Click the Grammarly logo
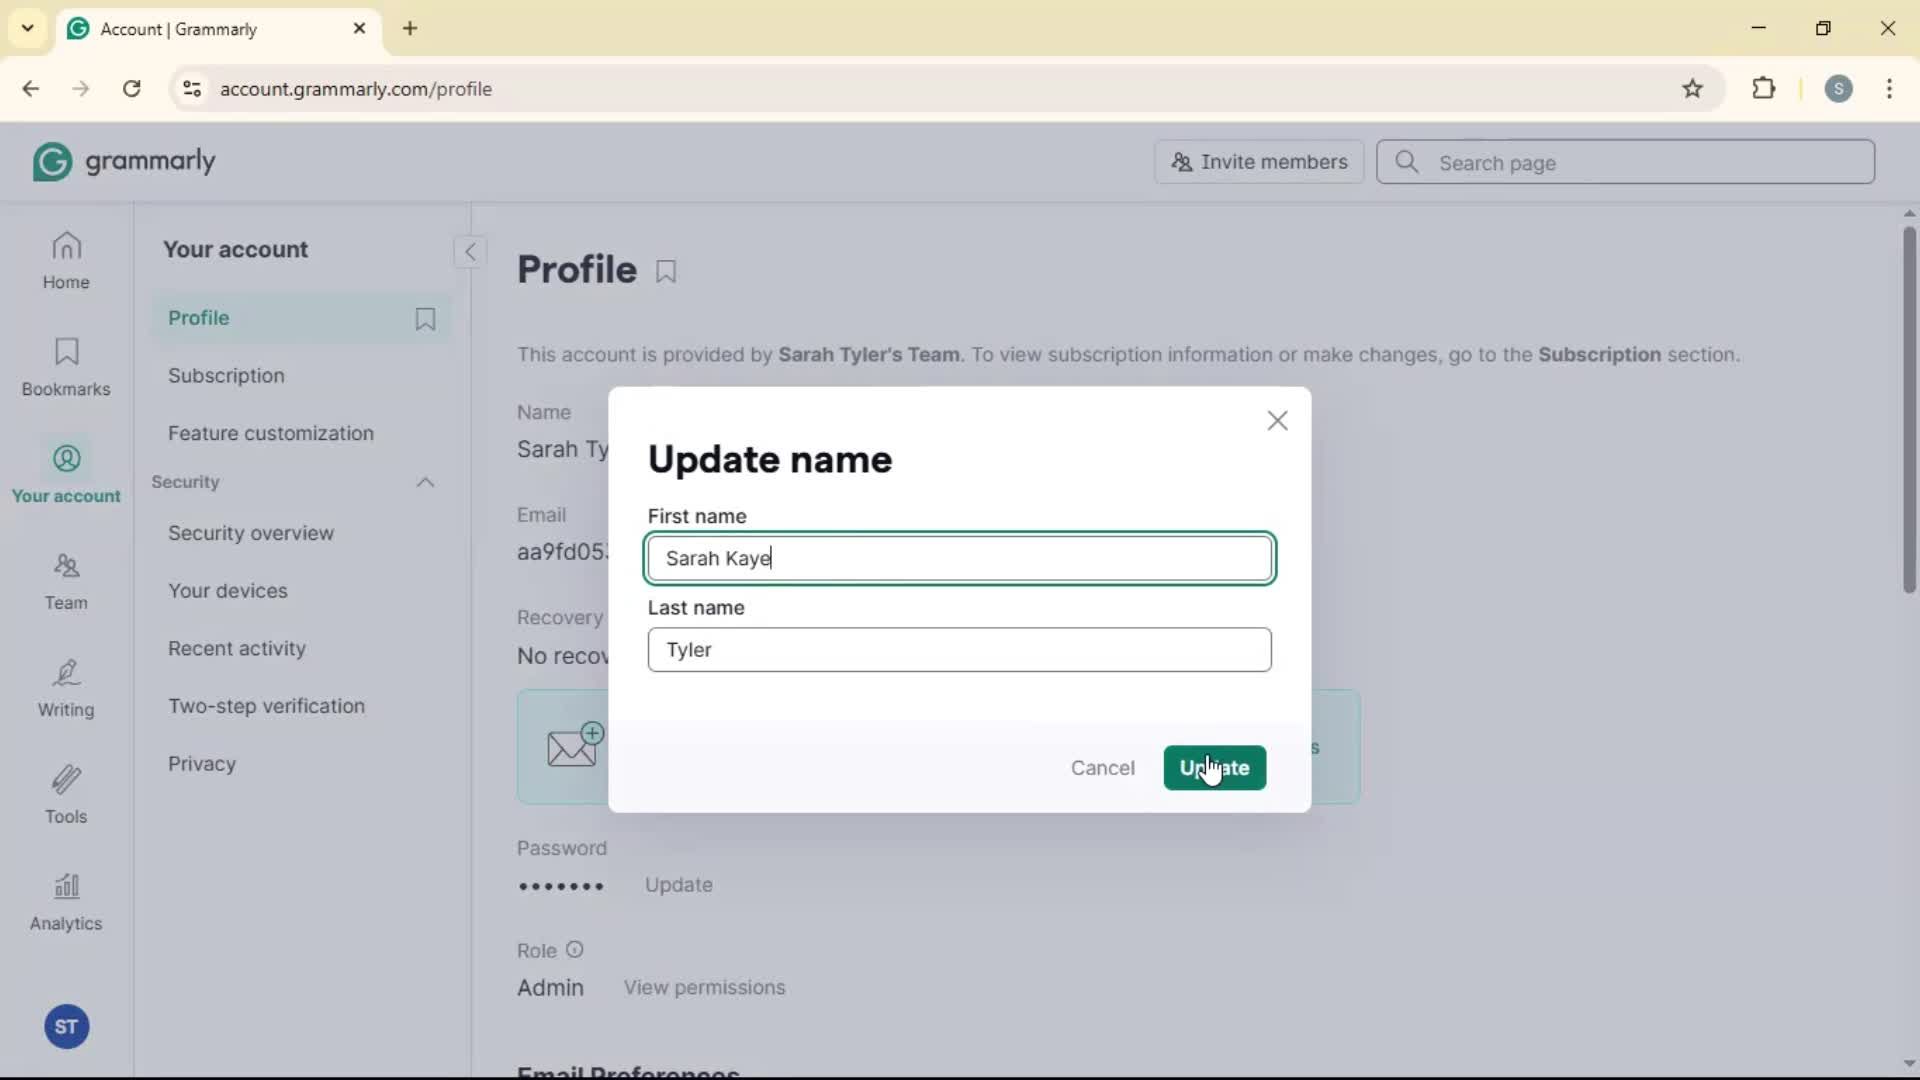Image resolution: width=1920 pixels, height=1080 pixels. pyautogui.click(x=124, y=162)
